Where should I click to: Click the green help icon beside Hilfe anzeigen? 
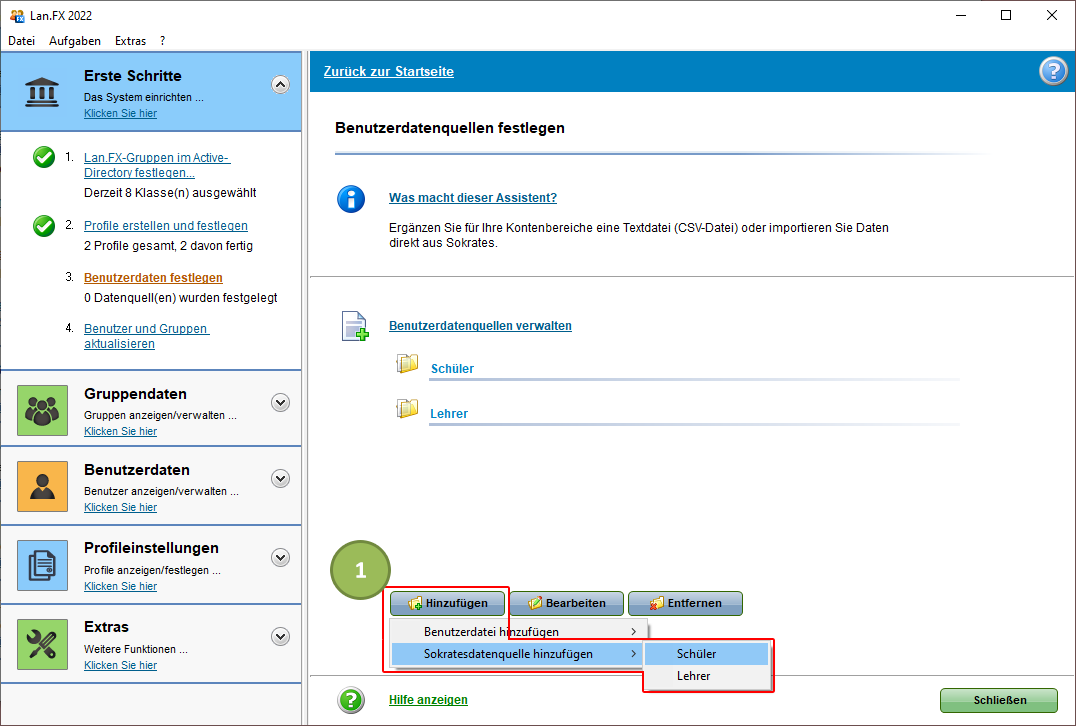coord(351,701)
